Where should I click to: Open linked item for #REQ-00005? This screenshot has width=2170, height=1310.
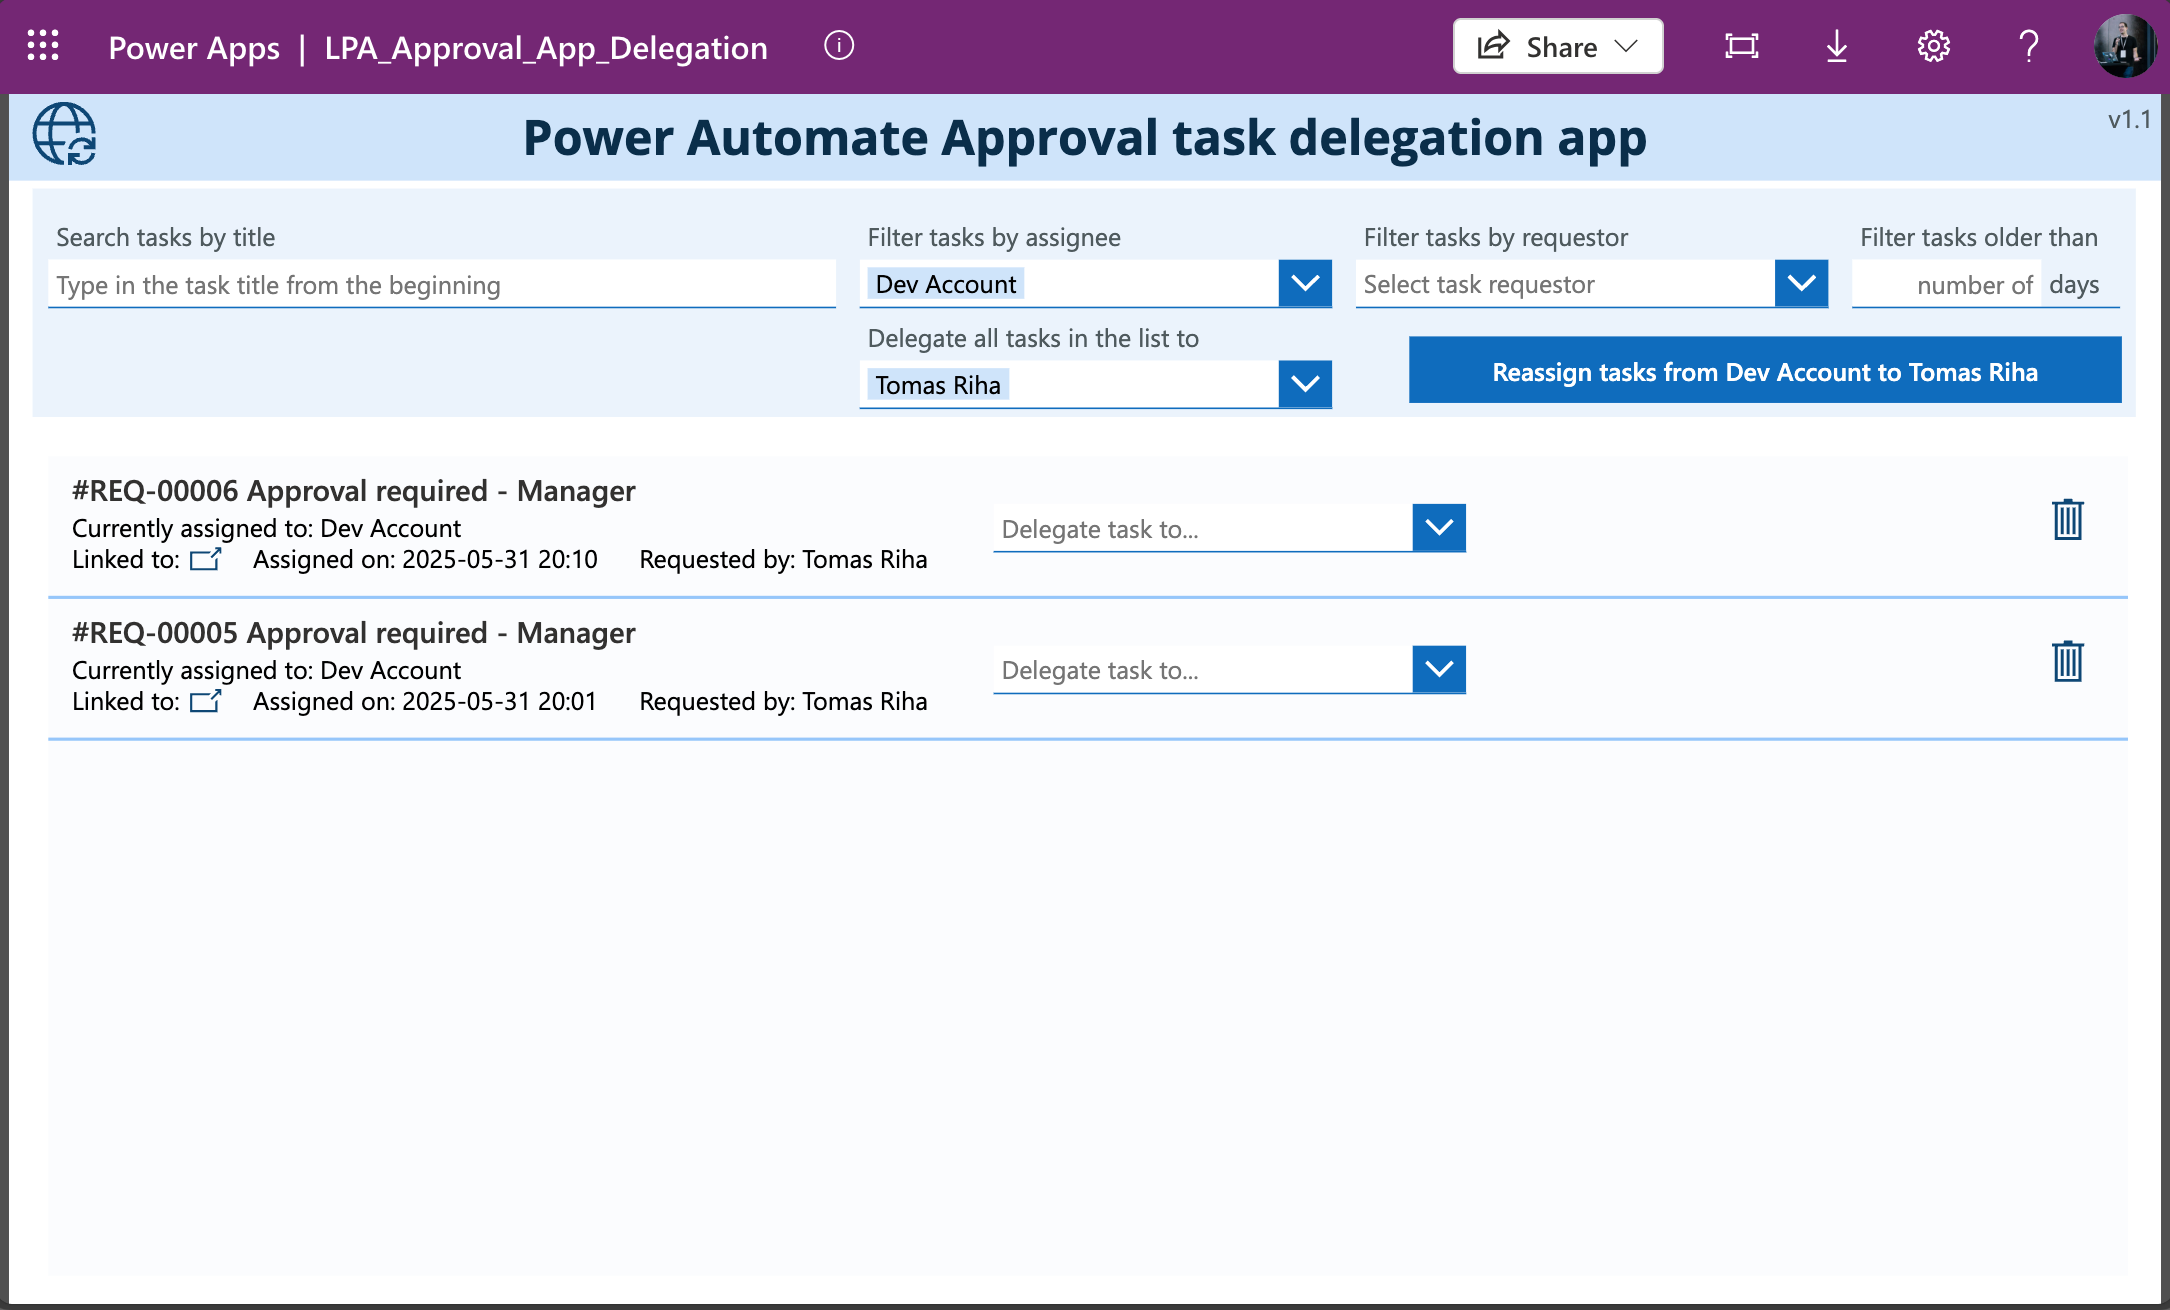pyautogui.click(x=206, y=701)
